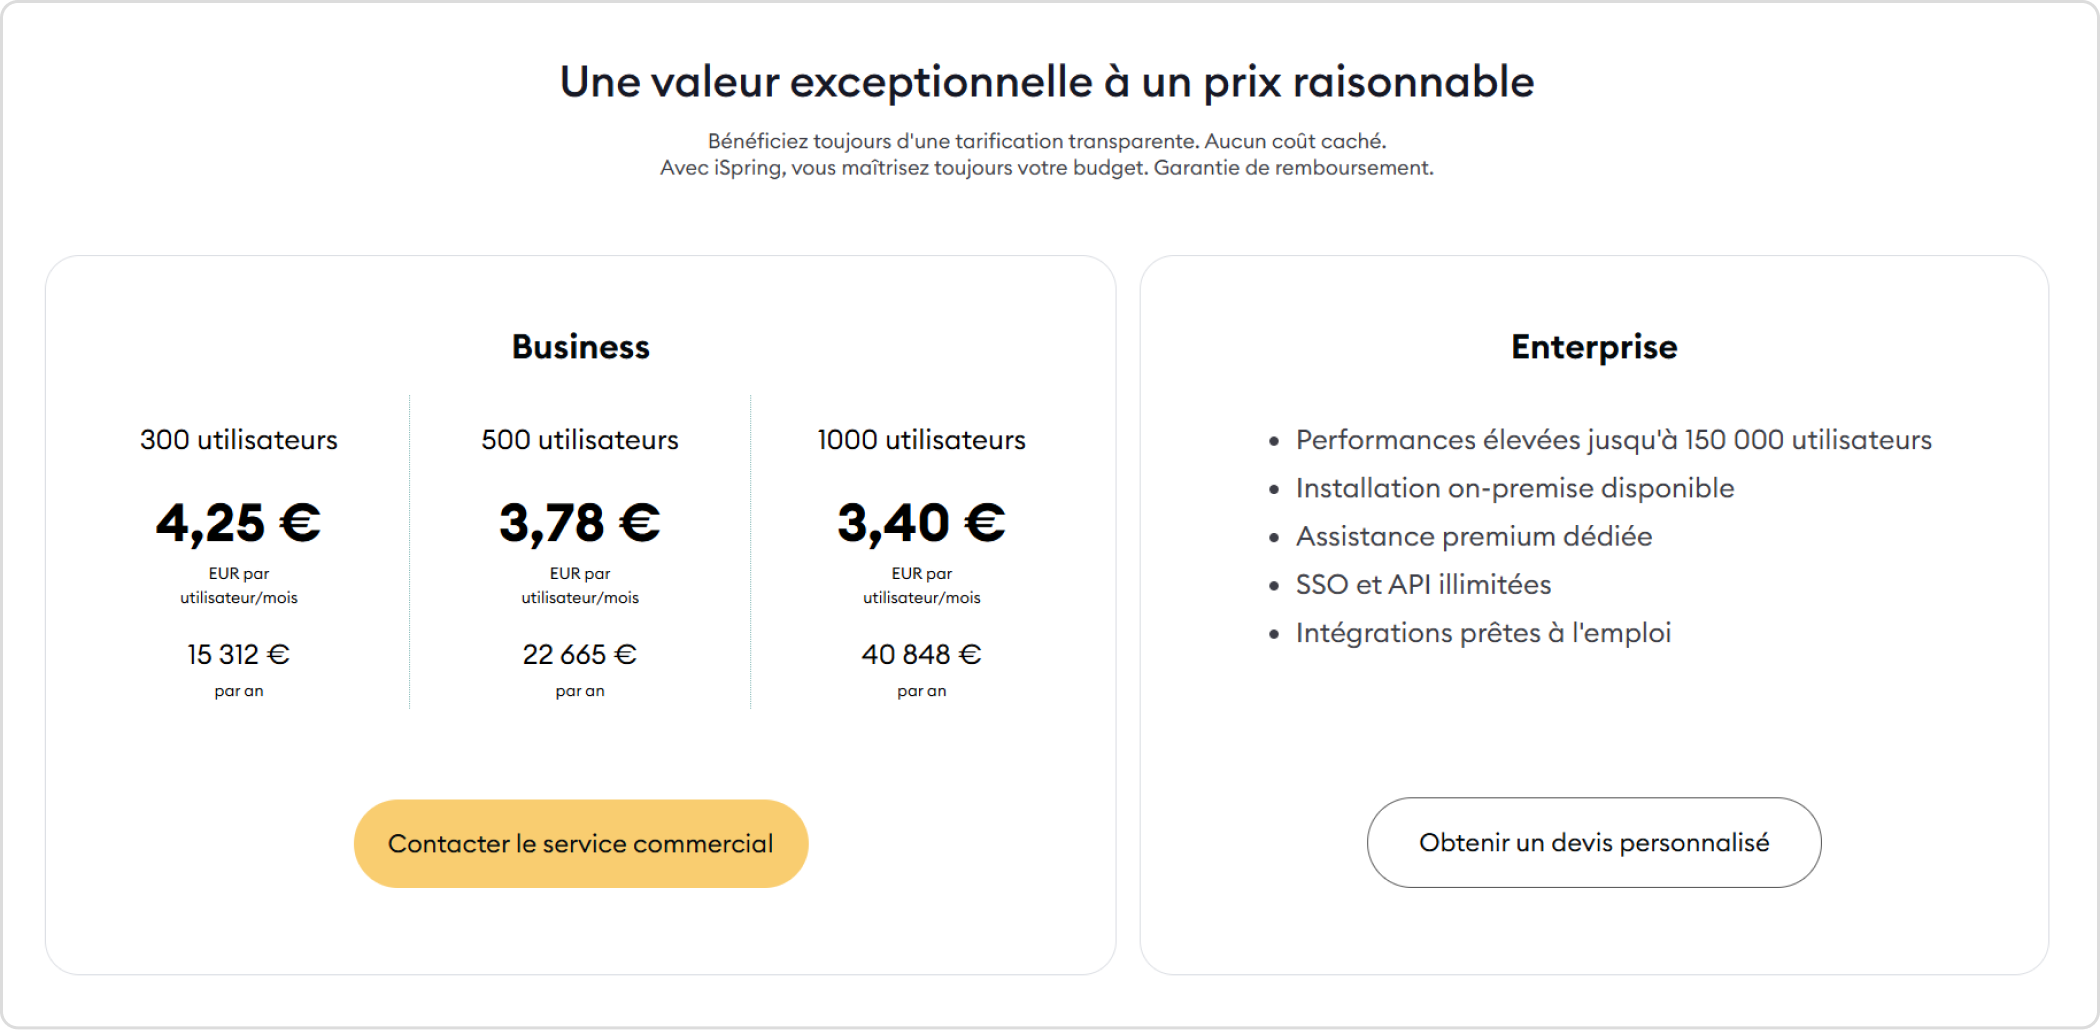Click the 22 665 € annual price

coord(579,654)
